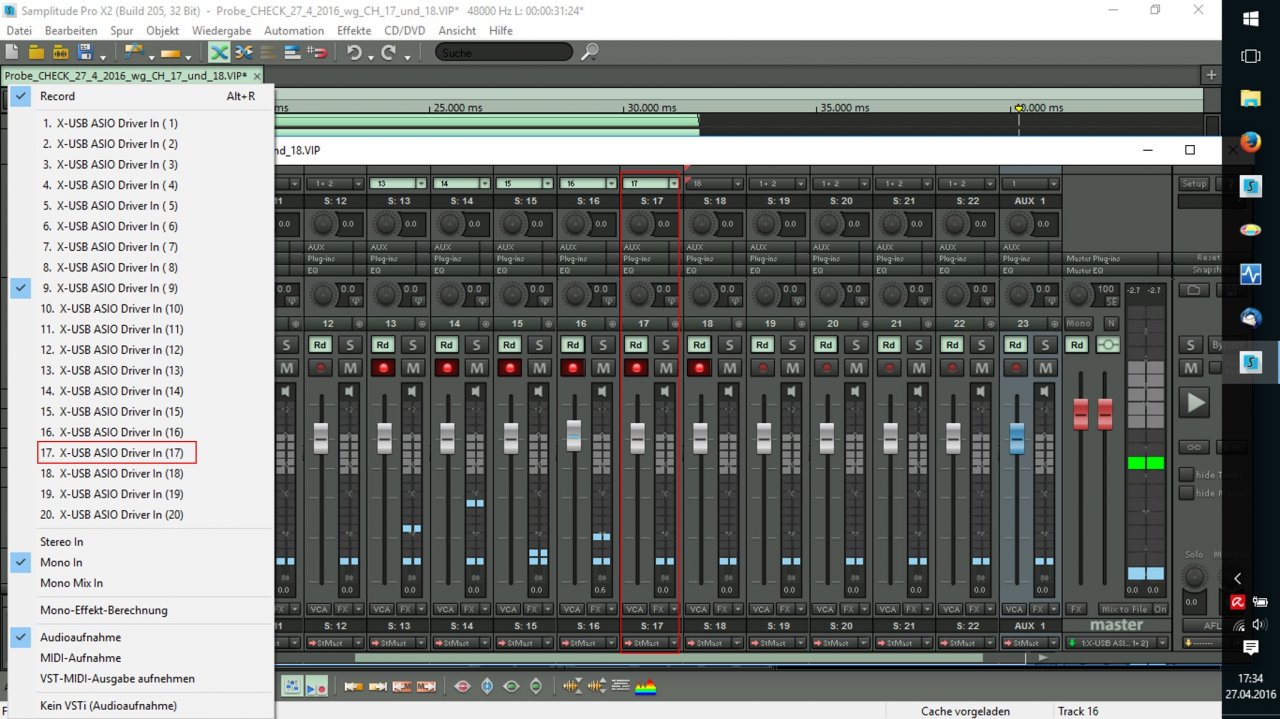Image resolution: width=1280 pixels, height=719 pixels.
Task: Click speaker monitor icon on channel 13
Action: point(412,392)
